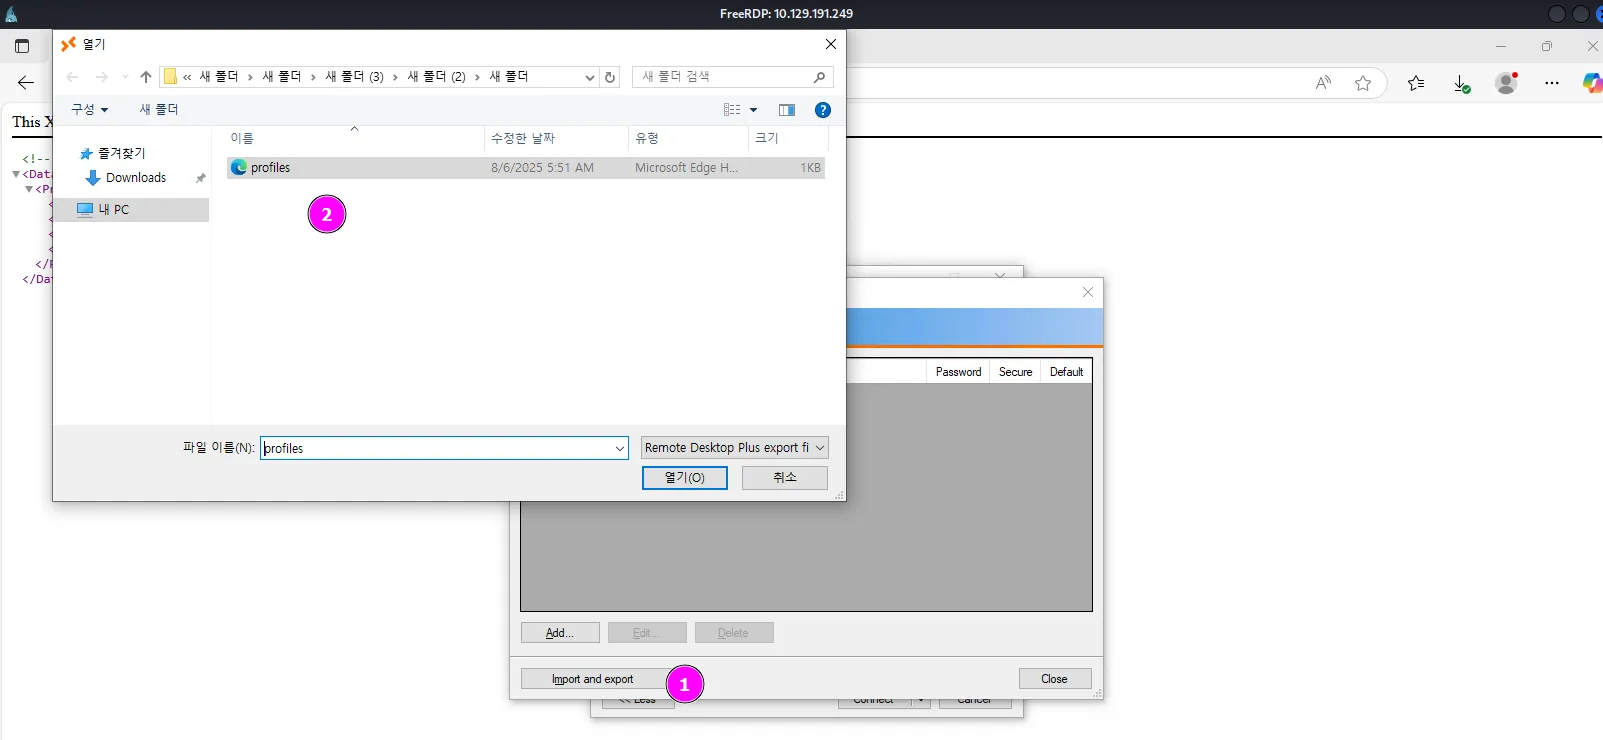Open the file name combo box dropdown
The height and width of the screenshot is (740, 1603).
pyautogui.click(x=619, y=449)
